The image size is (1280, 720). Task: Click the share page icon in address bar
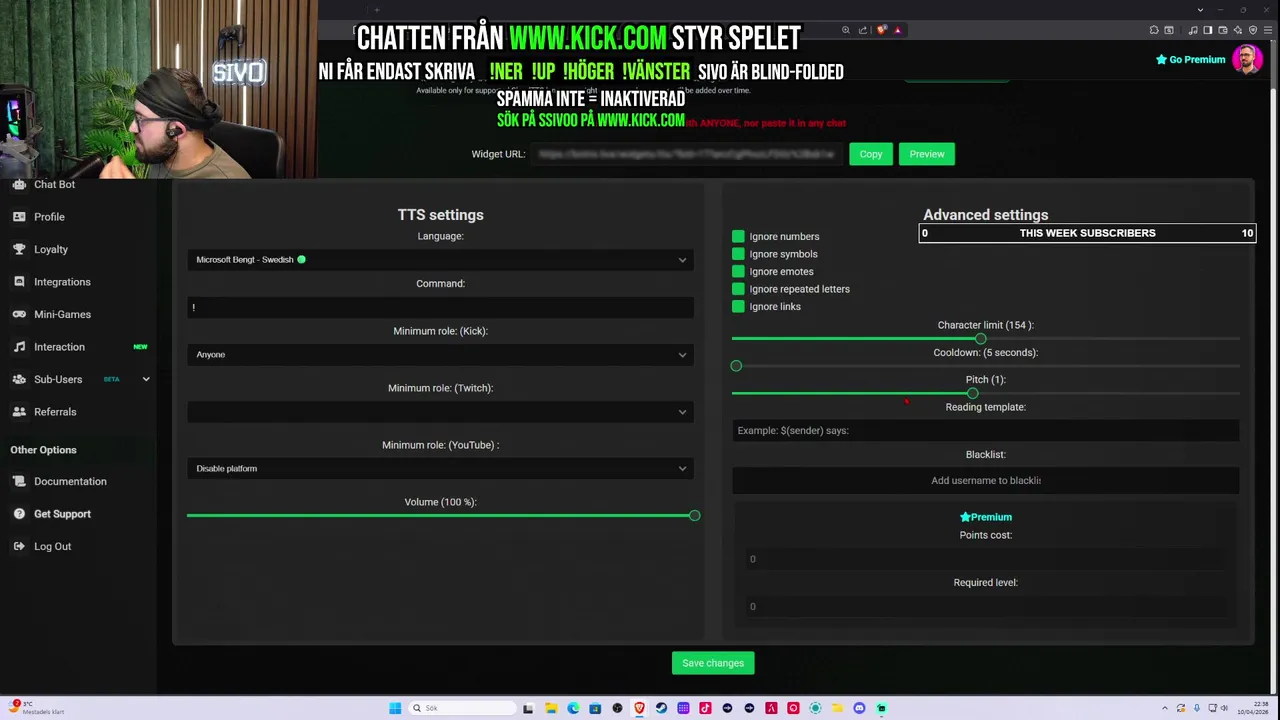coord(863,30)
